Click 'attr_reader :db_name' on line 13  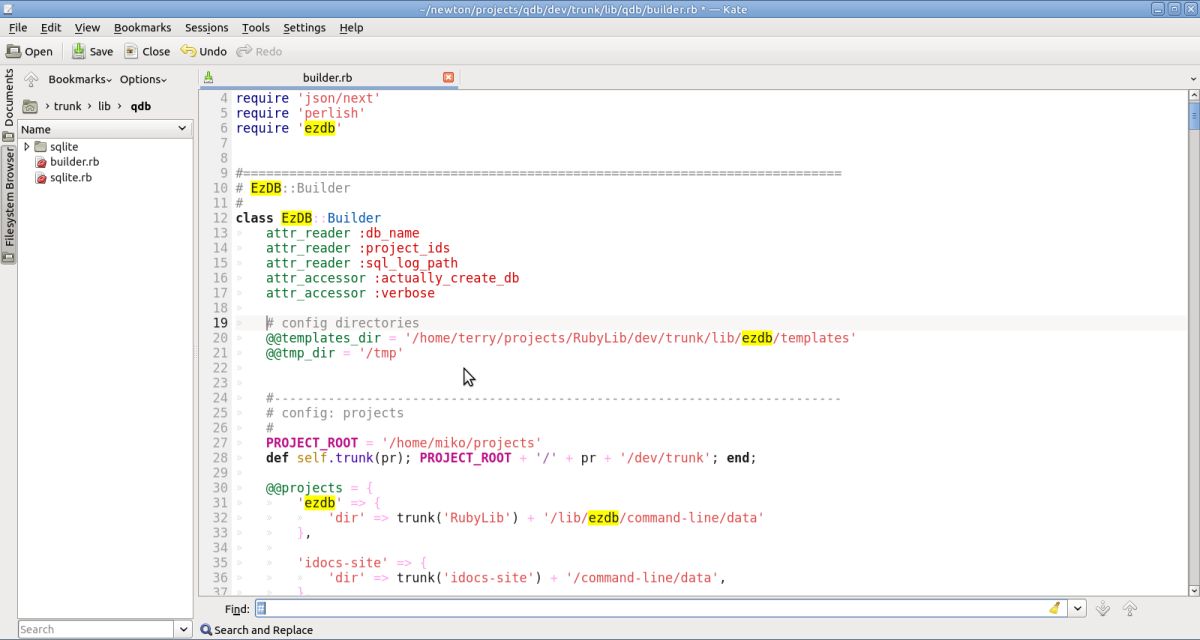[x=342, y=233]
